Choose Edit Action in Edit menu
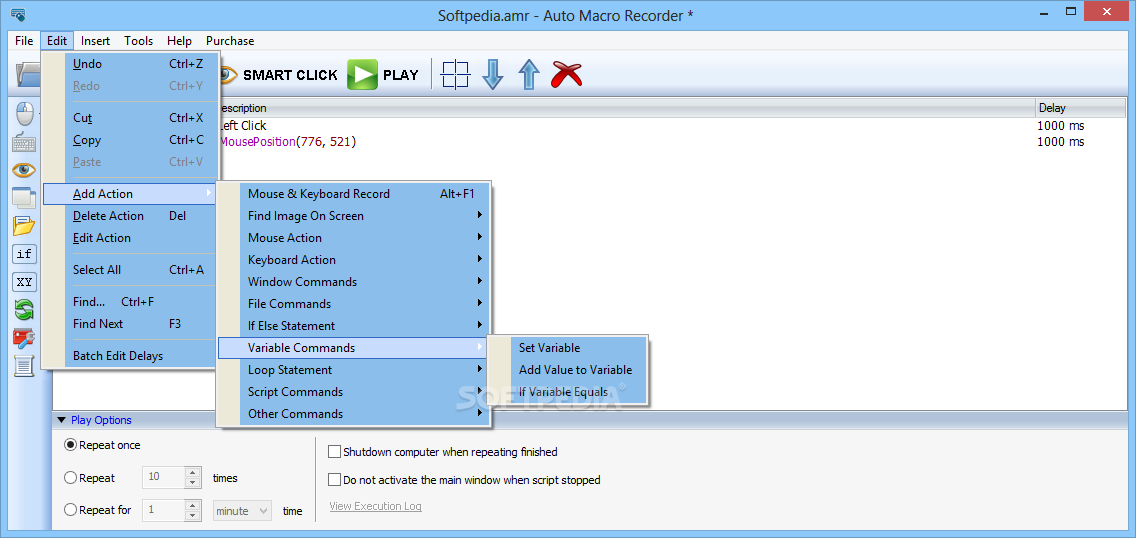 (130, 238)
